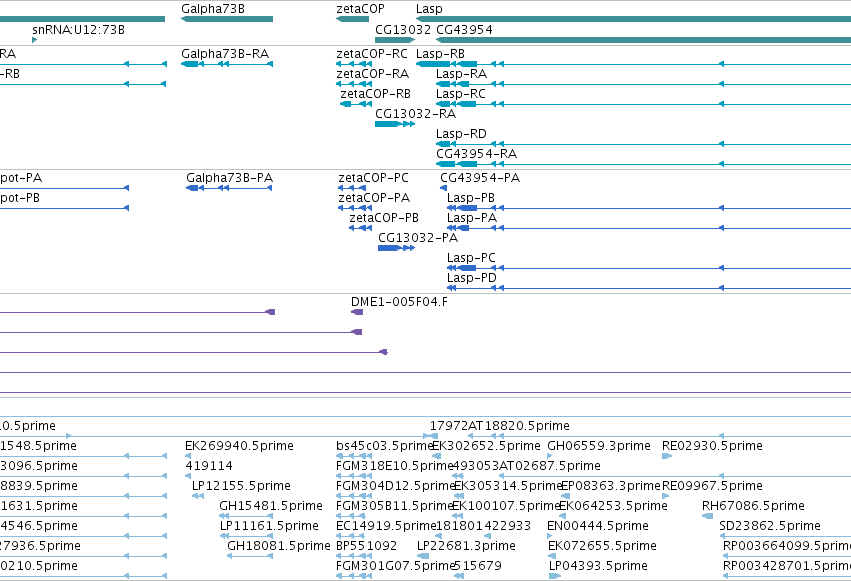
Task: Select the BP551092 EST label
Action: (x=366, y=546)
